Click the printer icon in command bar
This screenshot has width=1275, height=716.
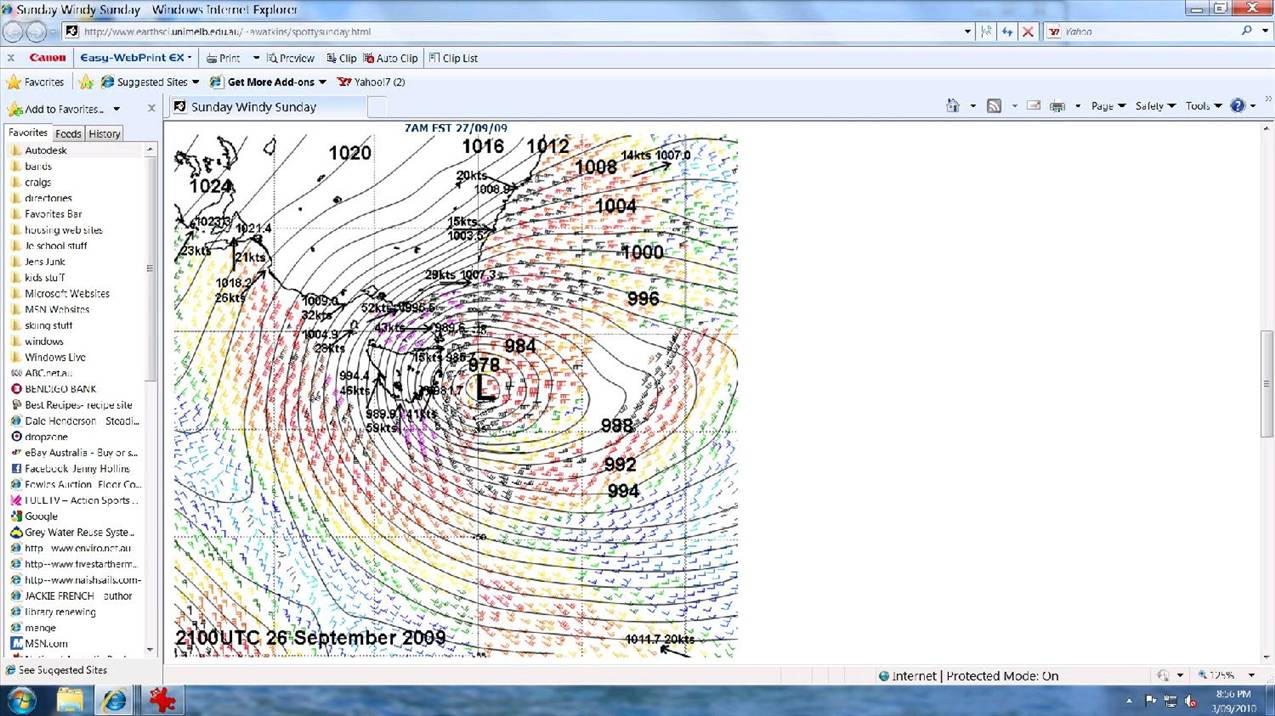[x=1057, y=106]
